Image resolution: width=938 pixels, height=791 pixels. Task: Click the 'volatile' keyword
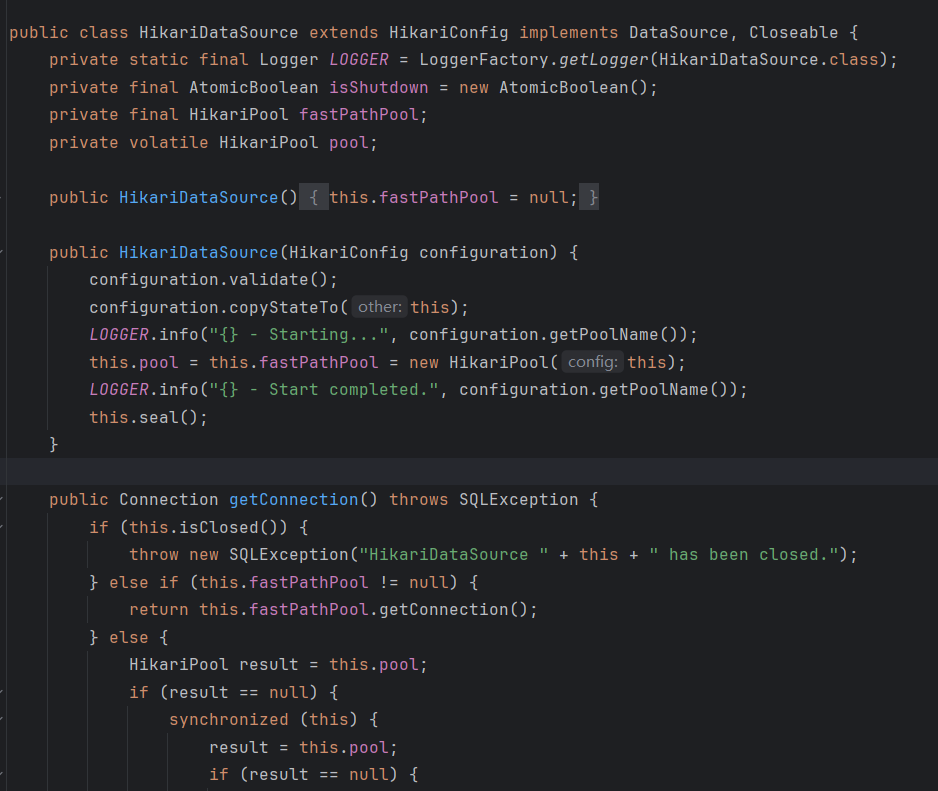169,142
